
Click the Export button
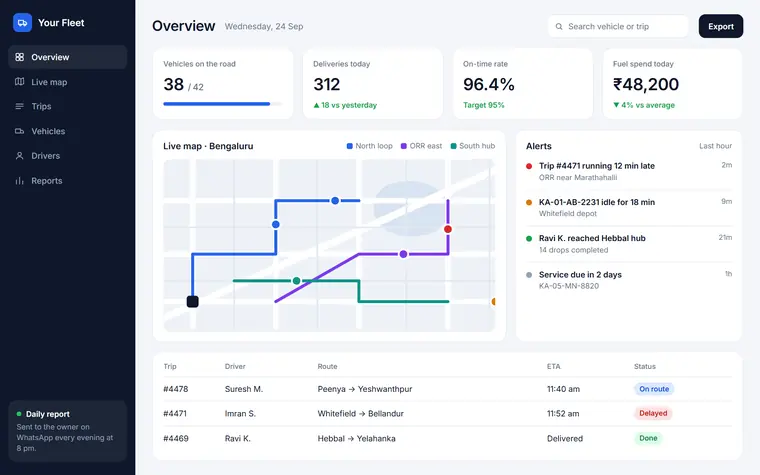pos(721,27)
